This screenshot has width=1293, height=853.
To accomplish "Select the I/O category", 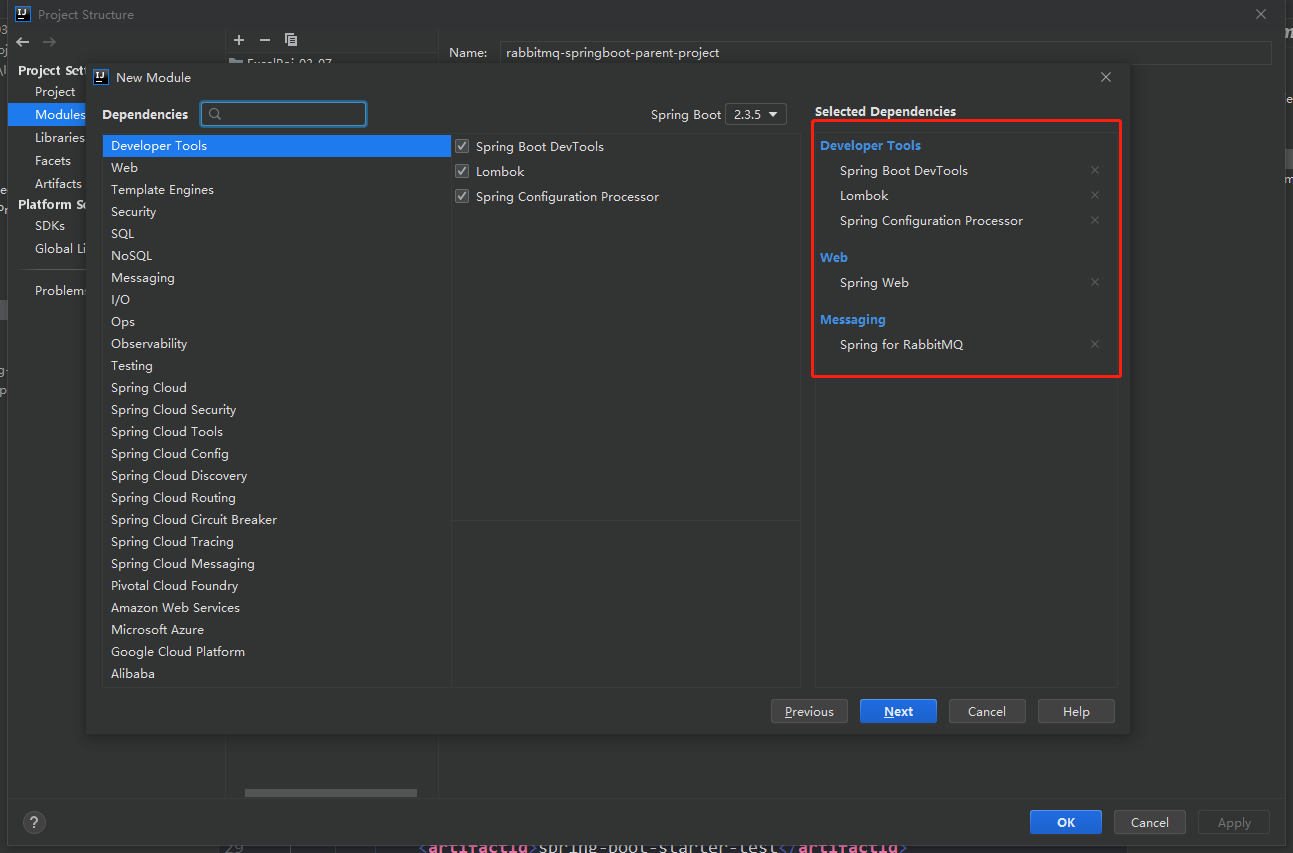I will pyautogui.click(x=277, y=300).
